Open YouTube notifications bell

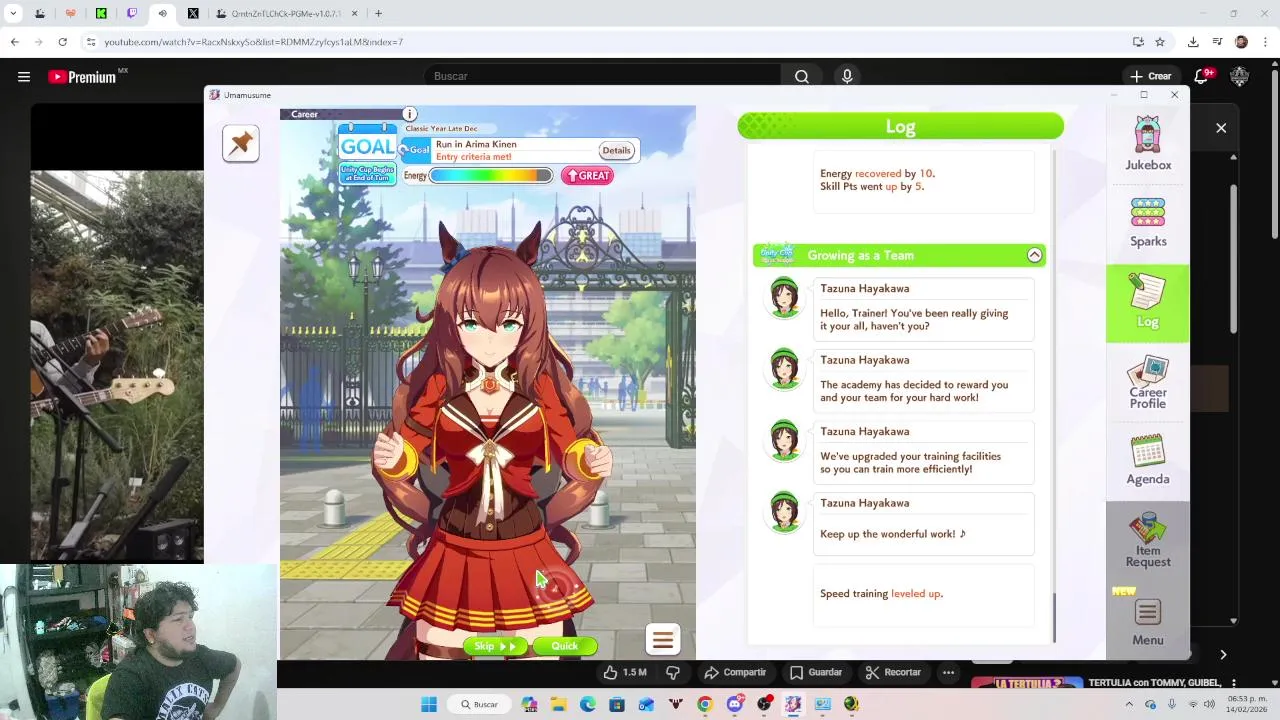[1202, 76]
